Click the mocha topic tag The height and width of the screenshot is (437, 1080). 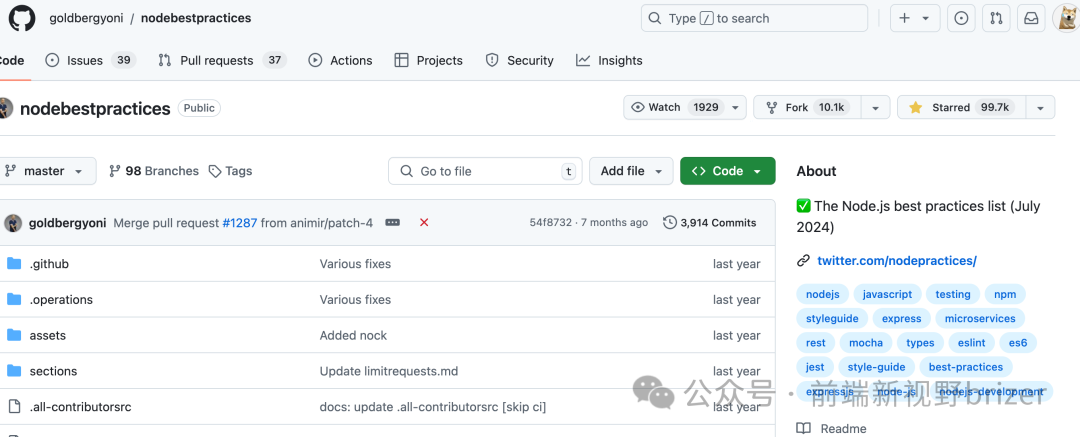pyautogui.click(x=866, y=343)
